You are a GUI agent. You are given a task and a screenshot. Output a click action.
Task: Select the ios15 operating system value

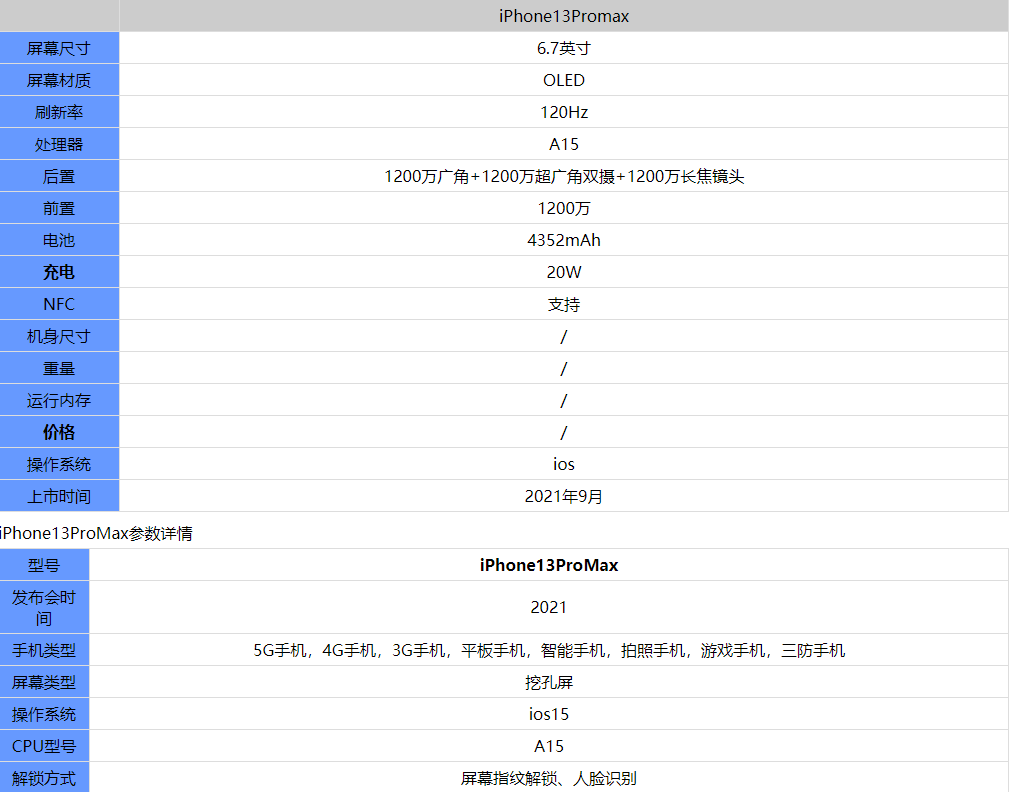tap(548, 714)
